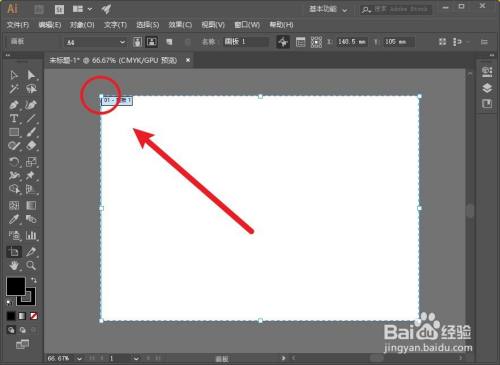The height and width of the screenshot is (365, 500).
Task: Select the Gradient tool
Action: click(31, 205)
